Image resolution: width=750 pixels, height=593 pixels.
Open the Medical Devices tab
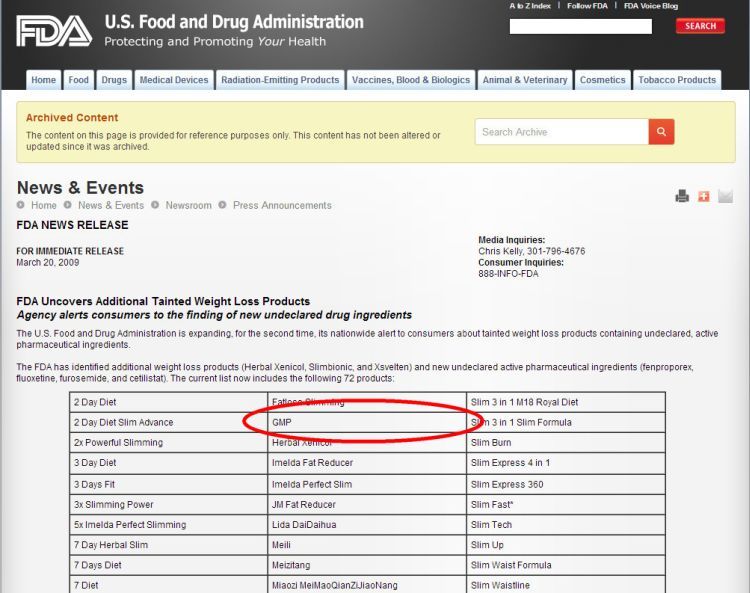coord(174,80)
